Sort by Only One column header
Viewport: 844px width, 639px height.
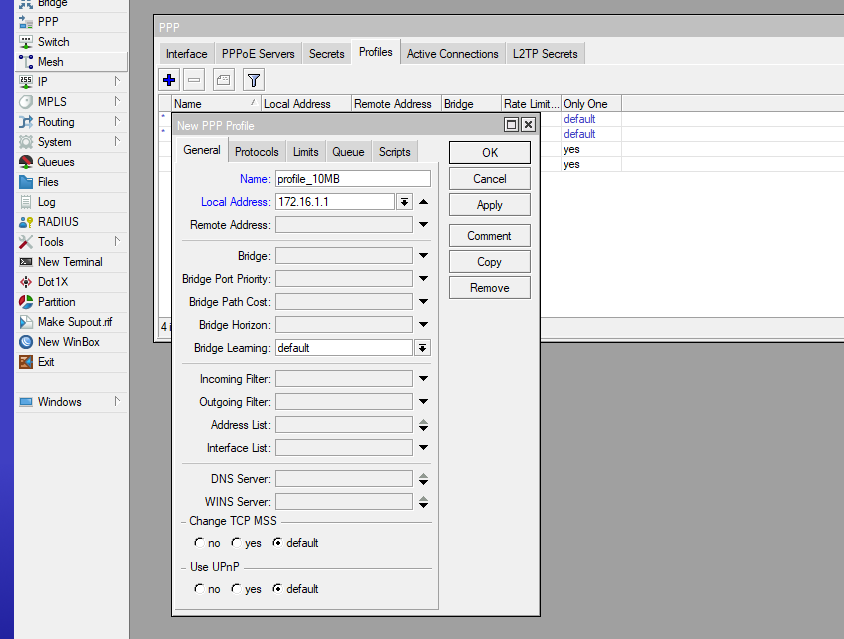[x=591, y=103]
